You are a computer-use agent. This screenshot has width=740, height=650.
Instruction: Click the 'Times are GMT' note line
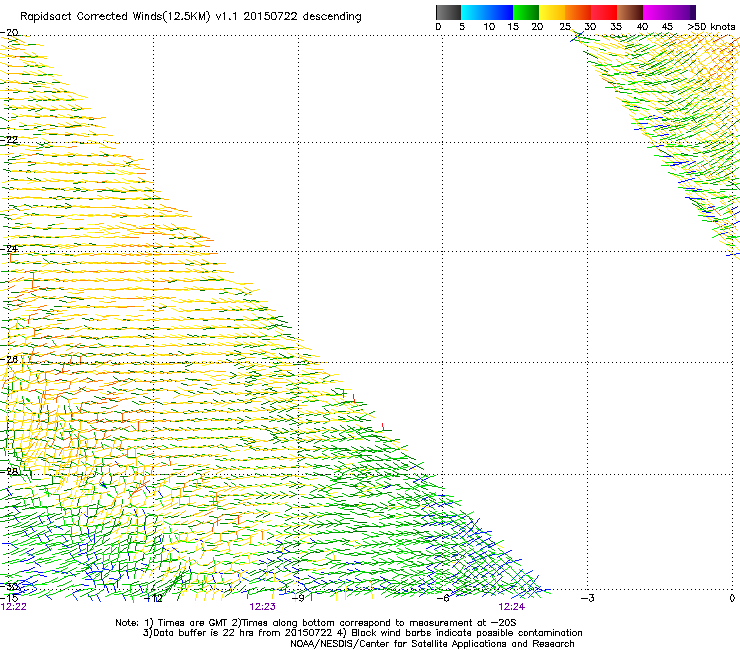coord(316,623)
